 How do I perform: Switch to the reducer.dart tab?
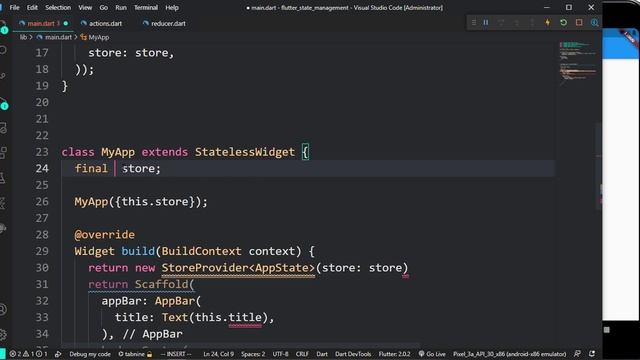click(168, 24)
